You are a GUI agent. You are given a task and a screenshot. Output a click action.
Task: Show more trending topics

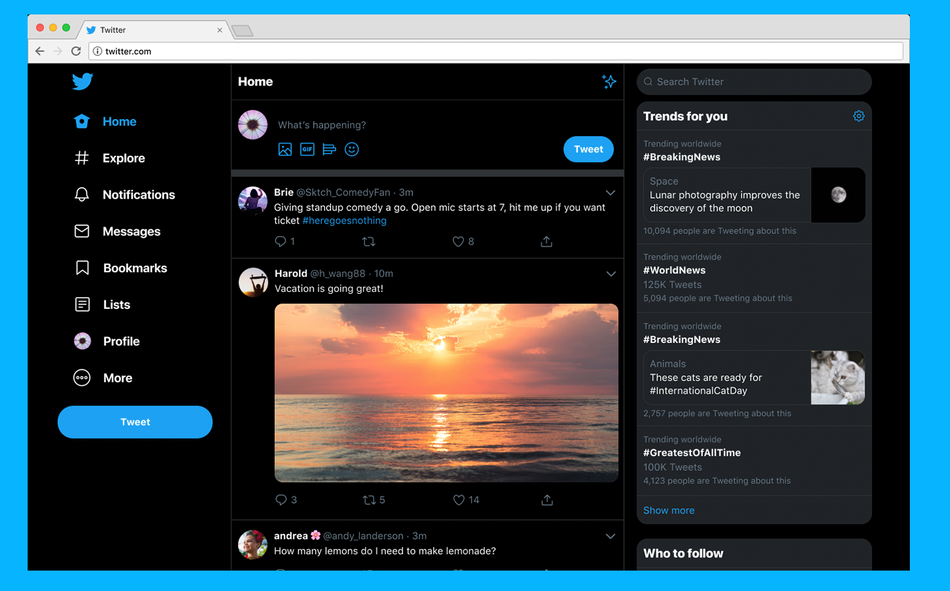(668, 510)
